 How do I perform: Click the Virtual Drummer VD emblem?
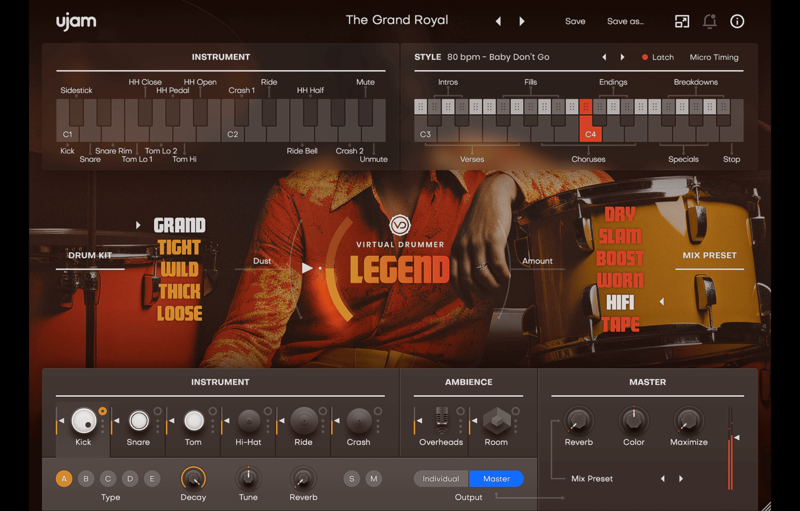(400, 225)
